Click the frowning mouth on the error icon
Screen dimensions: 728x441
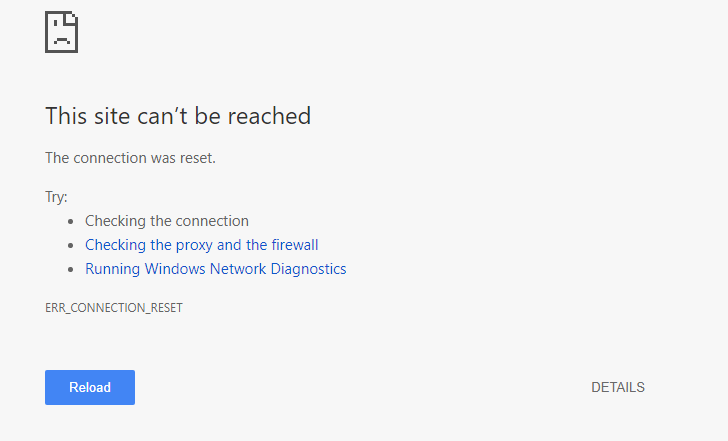point(61,40)
